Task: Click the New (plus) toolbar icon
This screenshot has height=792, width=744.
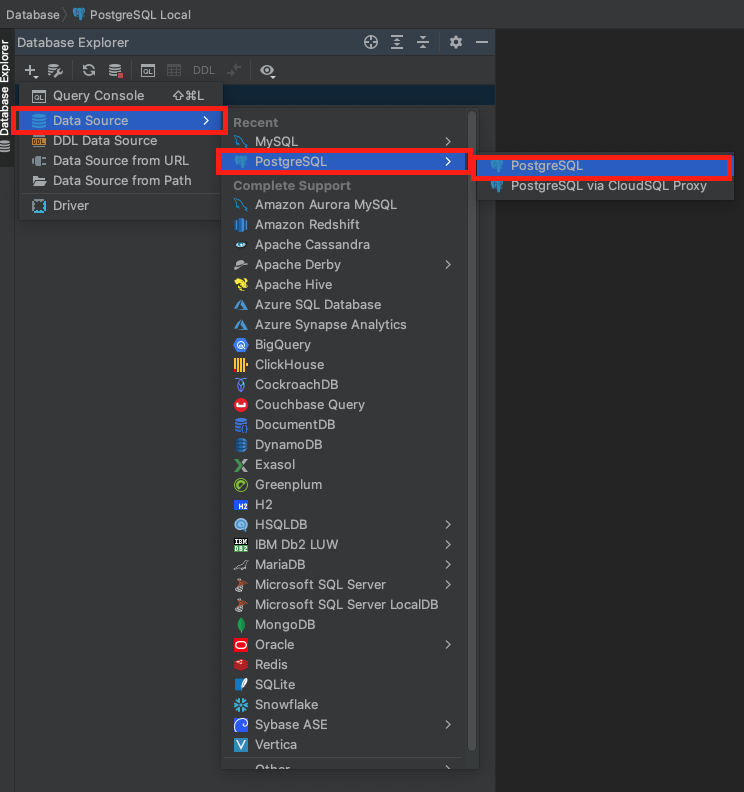Action: (31, 71)
